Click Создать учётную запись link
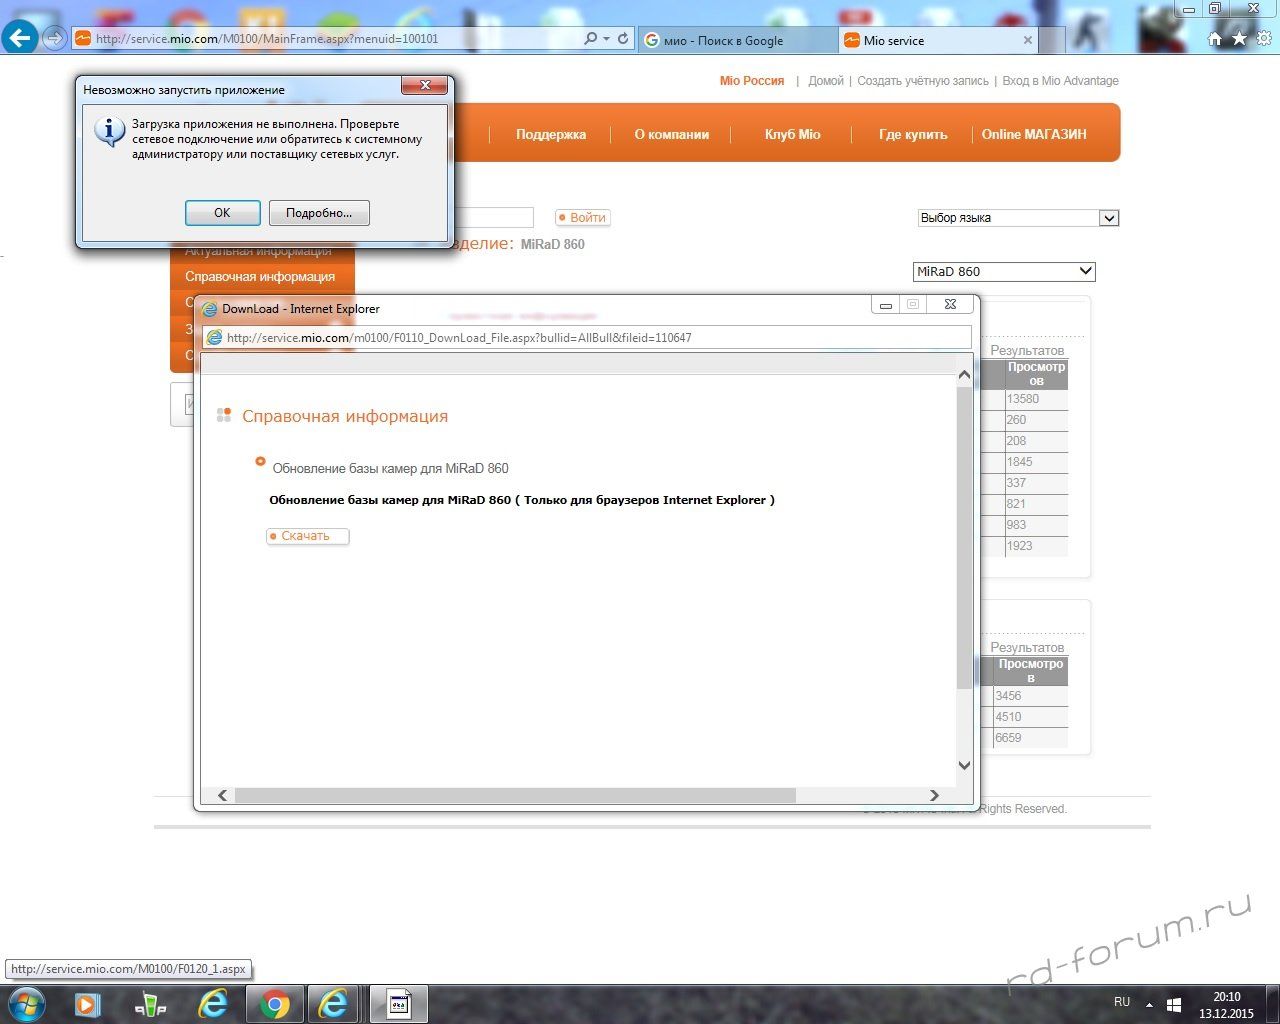This screenshot has width=1280, height=1024. click(923, 81)
